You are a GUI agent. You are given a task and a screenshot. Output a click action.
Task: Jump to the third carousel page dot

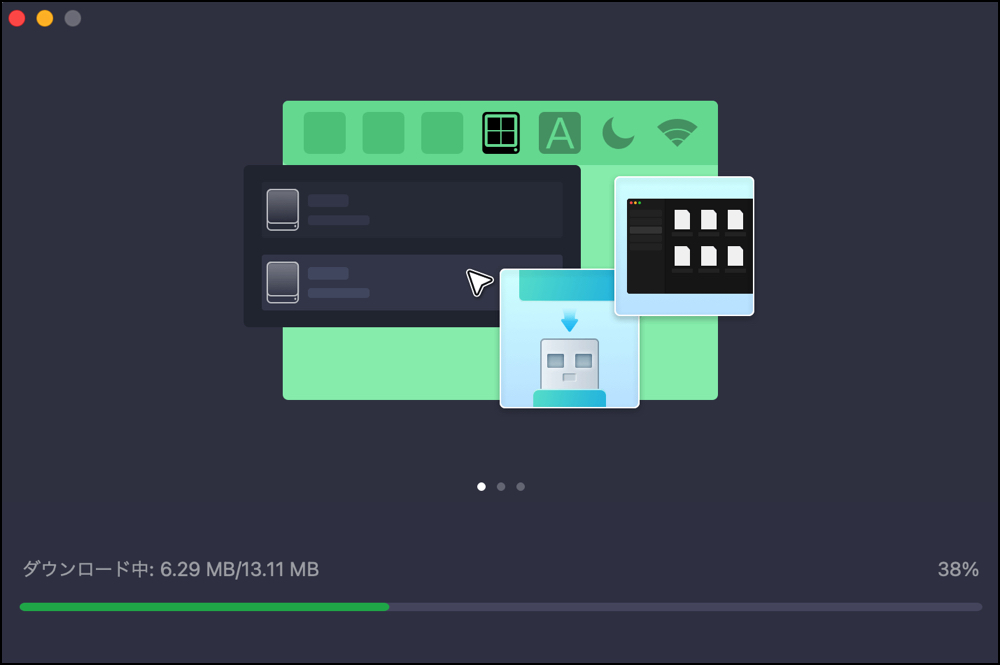pos(520,486)
